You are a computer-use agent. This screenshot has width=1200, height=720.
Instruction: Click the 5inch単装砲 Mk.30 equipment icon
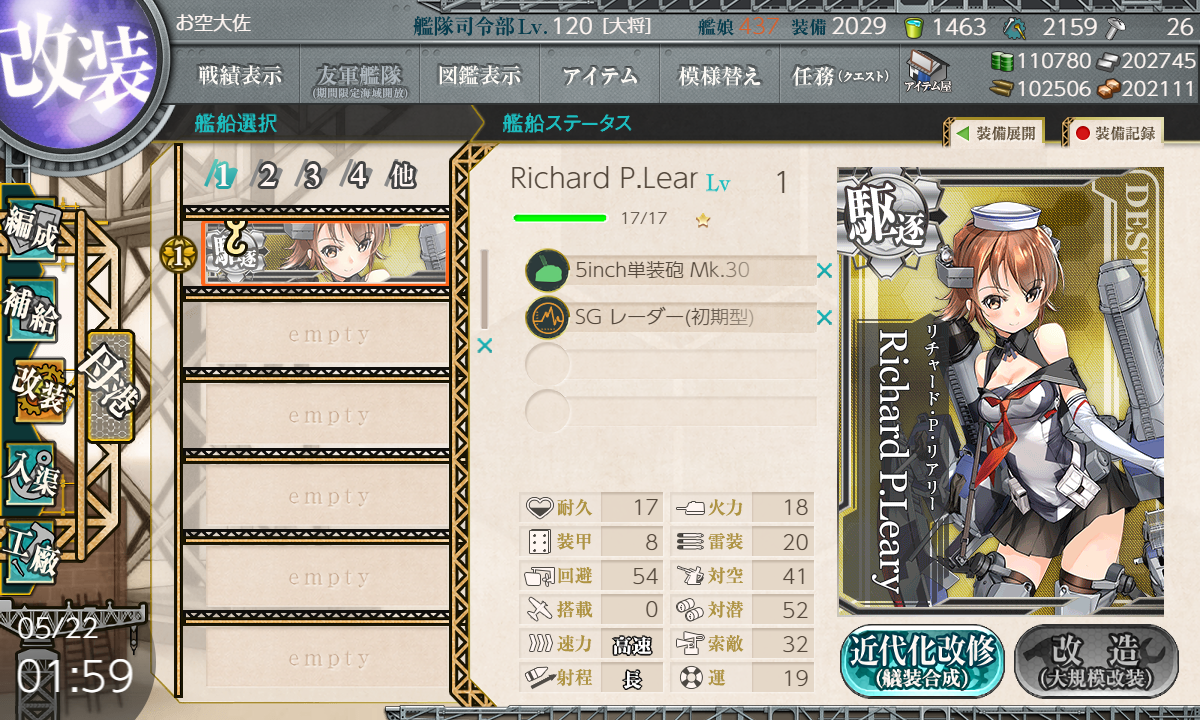point(547,271)
